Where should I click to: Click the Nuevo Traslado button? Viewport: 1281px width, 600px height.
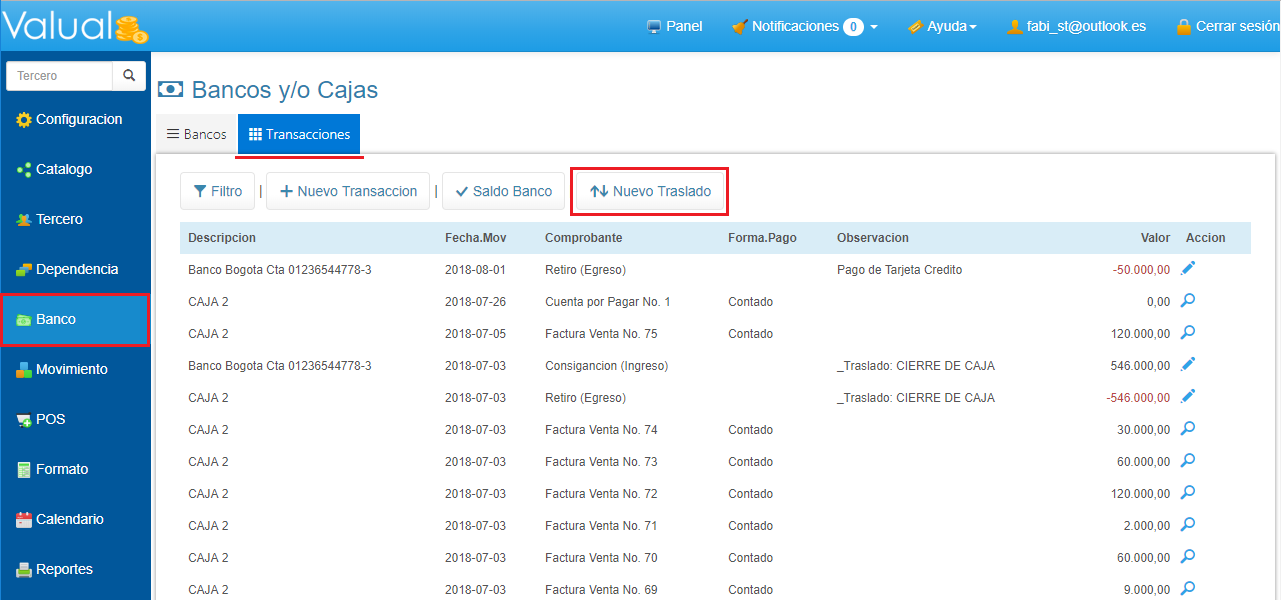click(650, 191)
